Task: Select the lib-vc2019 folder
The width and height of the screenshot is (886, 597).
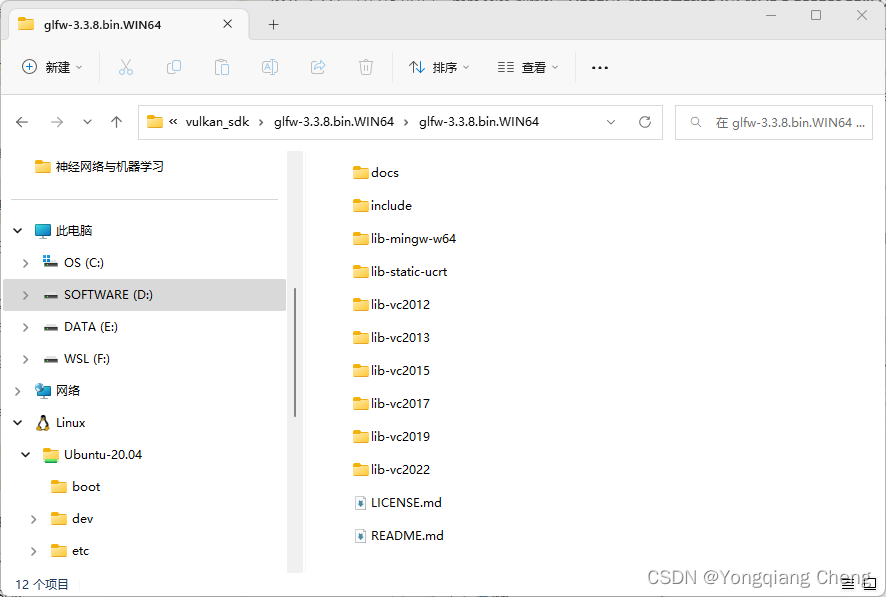Action: 391,437
